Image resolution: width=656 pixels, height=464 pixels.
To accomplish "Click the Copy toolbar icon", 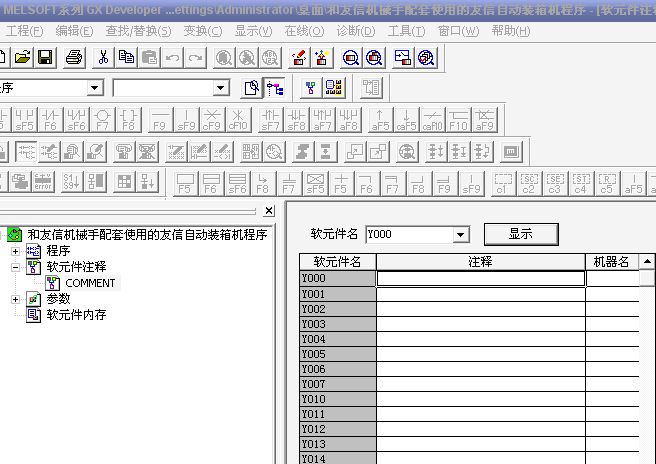I will pos(126,57).
